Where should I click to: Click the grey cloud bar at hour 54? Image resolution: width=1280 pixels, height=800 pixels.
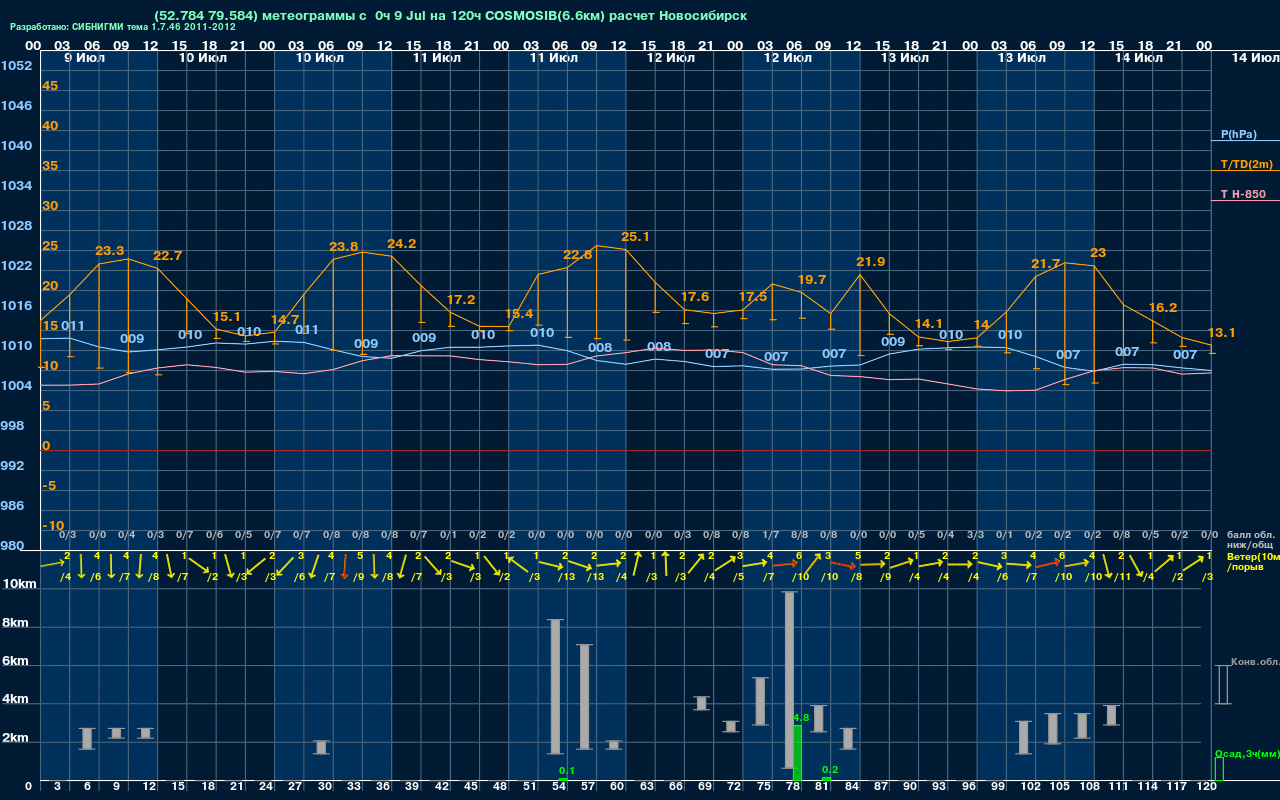(555, 687)
